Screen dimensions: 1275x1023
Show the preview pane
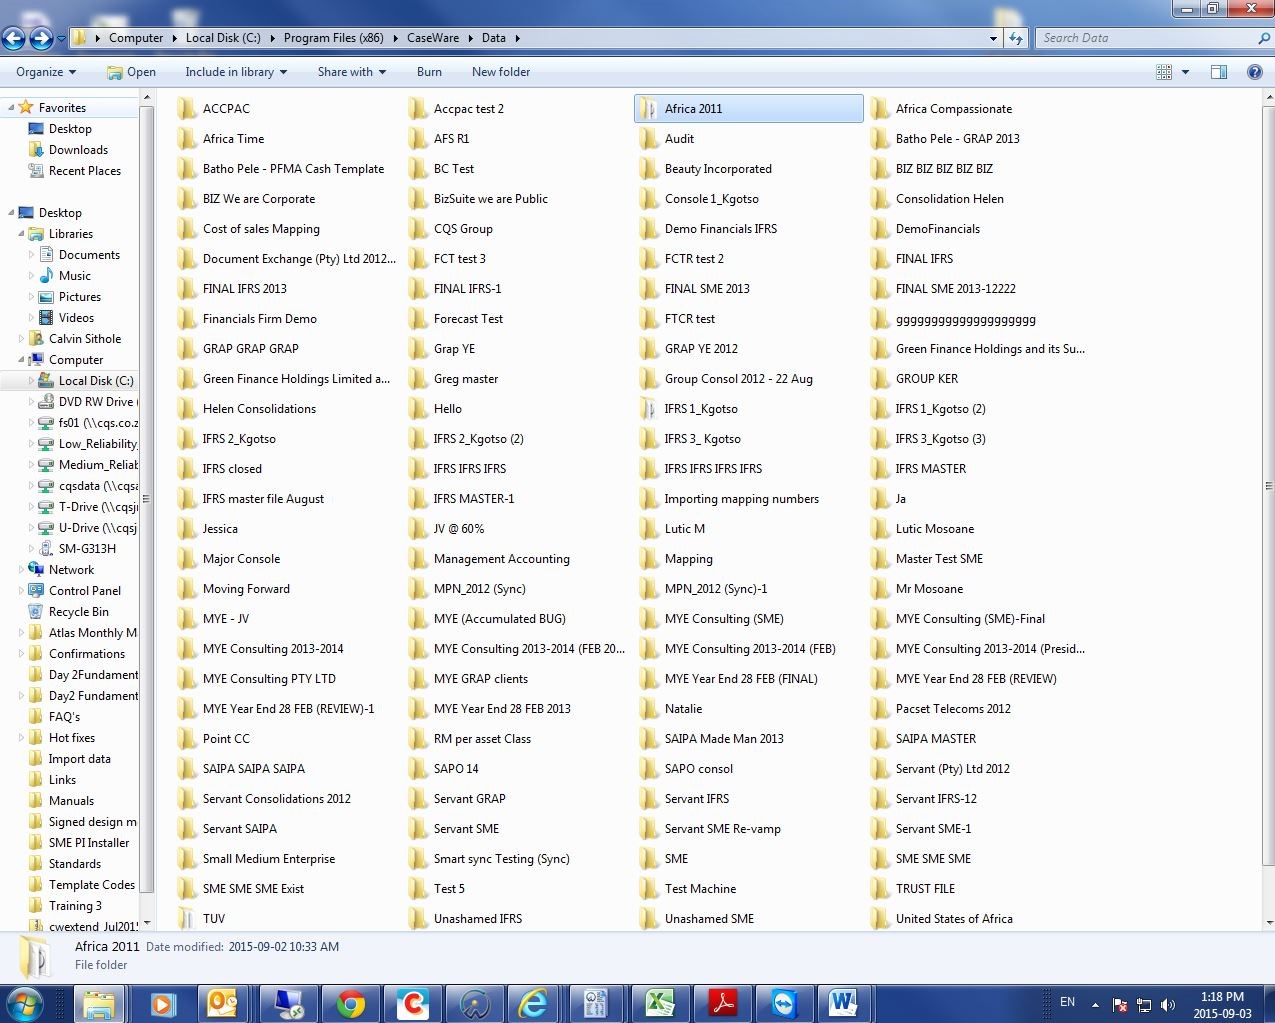[1218, 72]
